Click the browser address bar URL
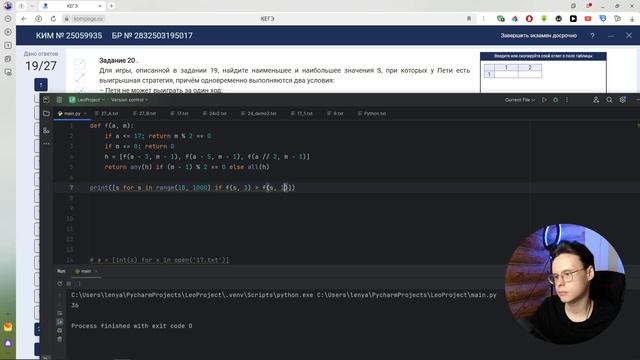This screenshot has height=360, width=640. click(89, 19)
